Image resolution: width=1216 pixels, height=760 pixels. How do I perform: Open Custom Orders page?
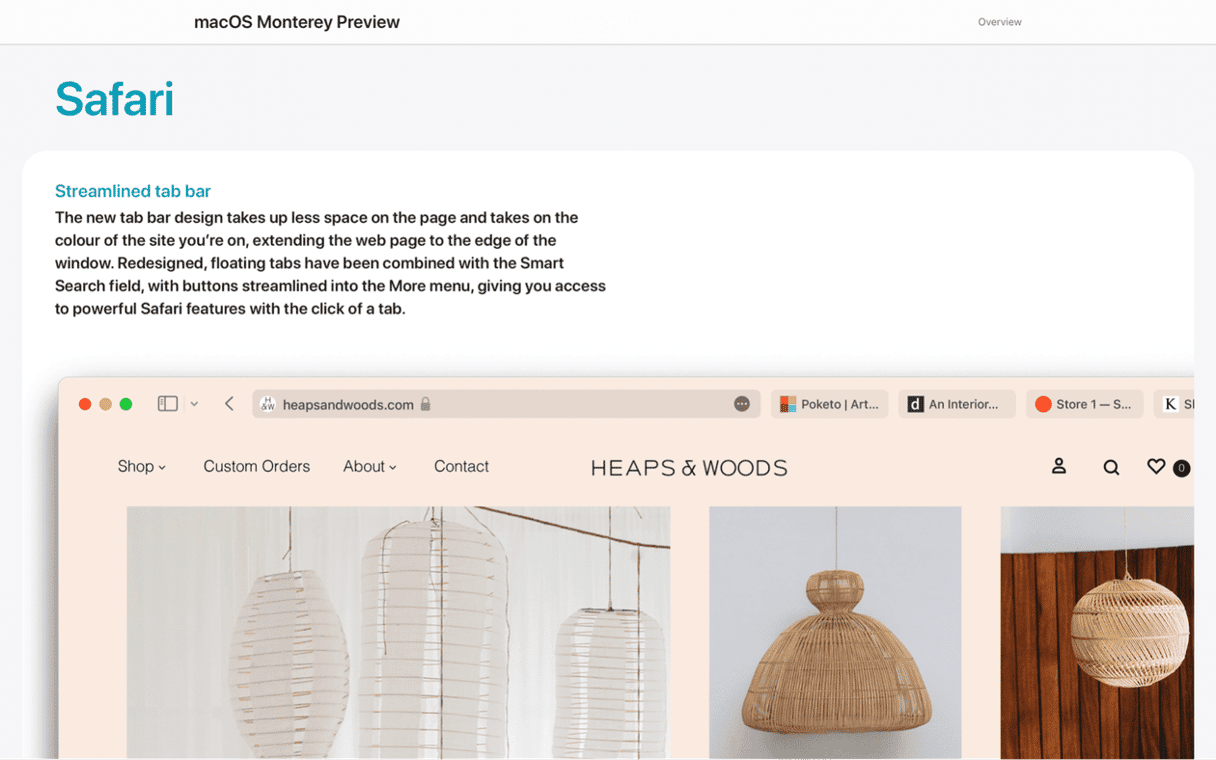point(256,466)
